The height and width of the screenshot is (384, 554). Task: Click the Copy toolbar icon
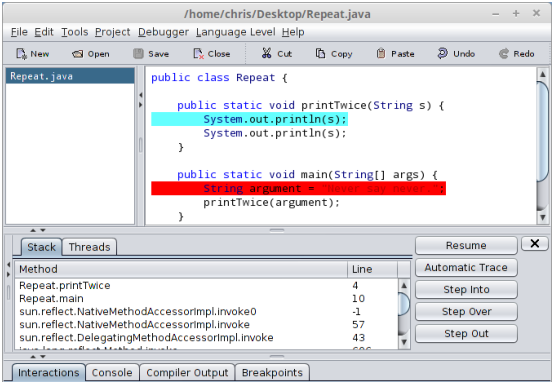(x=320, y=53)
